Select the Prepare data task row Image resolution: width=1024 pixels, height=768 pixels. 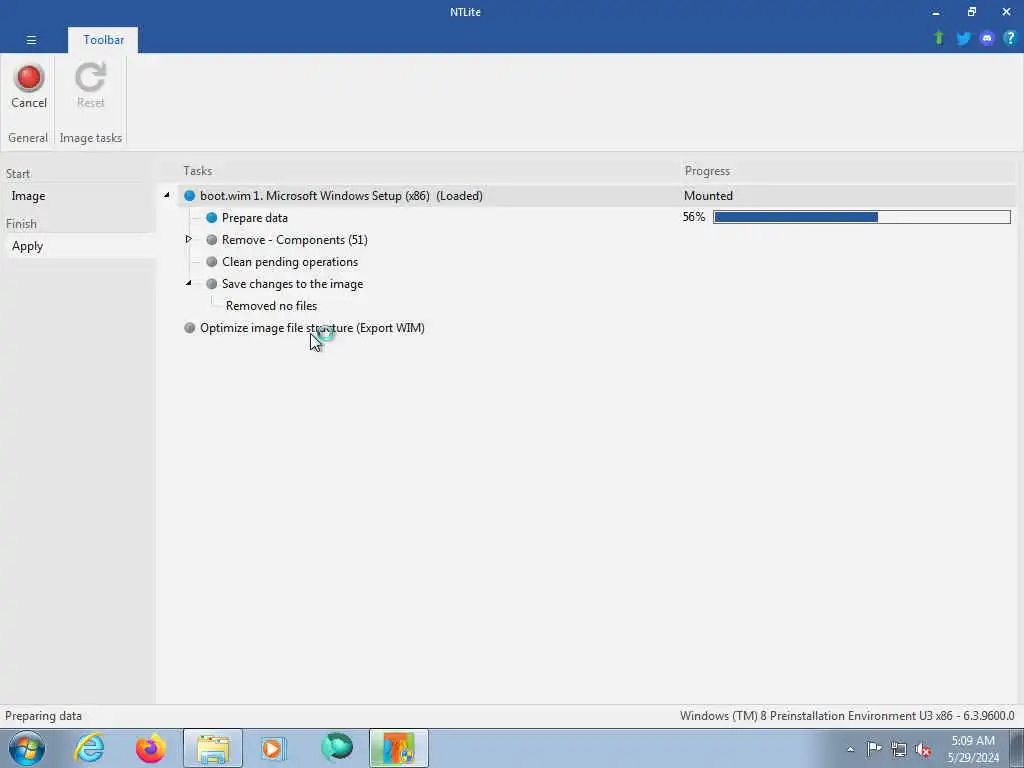(x=255, y=217)
